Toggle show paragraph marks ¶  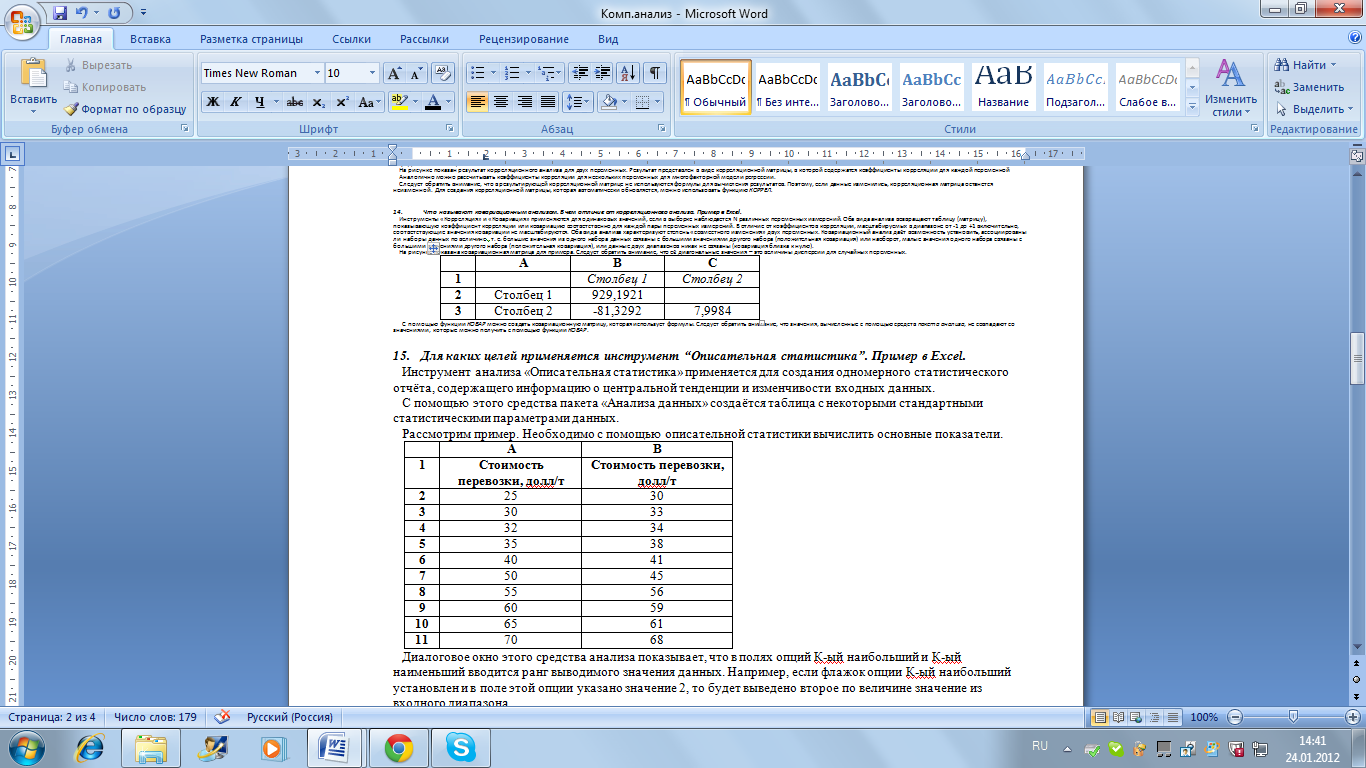tap(655, 73)
